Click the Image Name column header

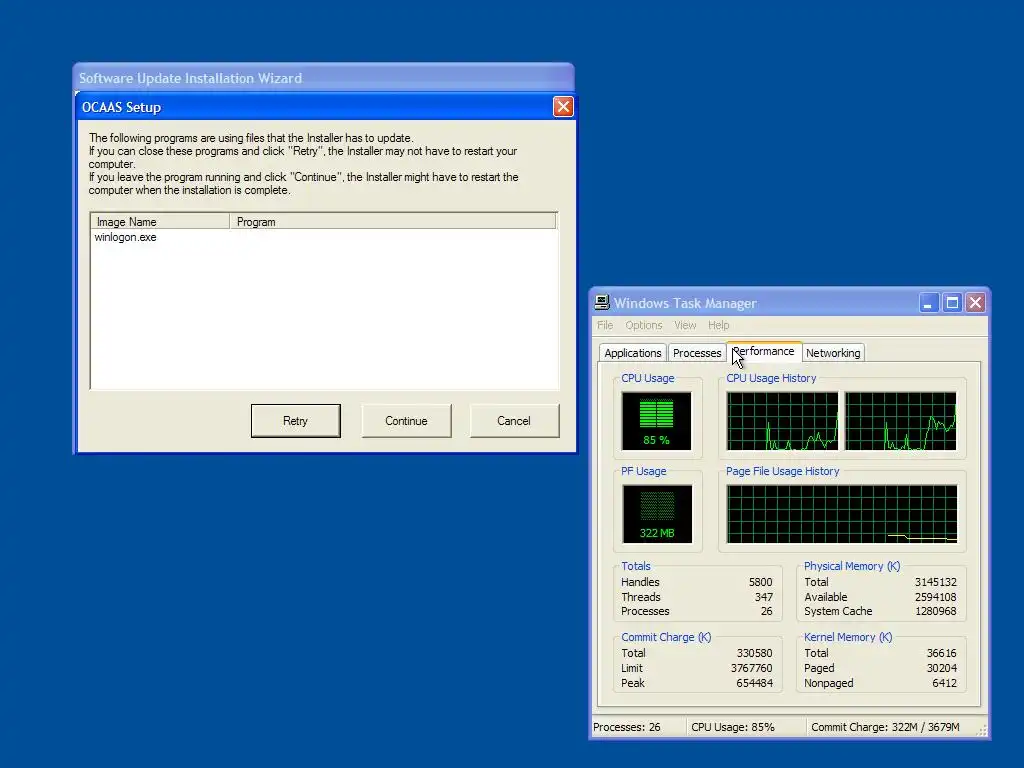160,221
